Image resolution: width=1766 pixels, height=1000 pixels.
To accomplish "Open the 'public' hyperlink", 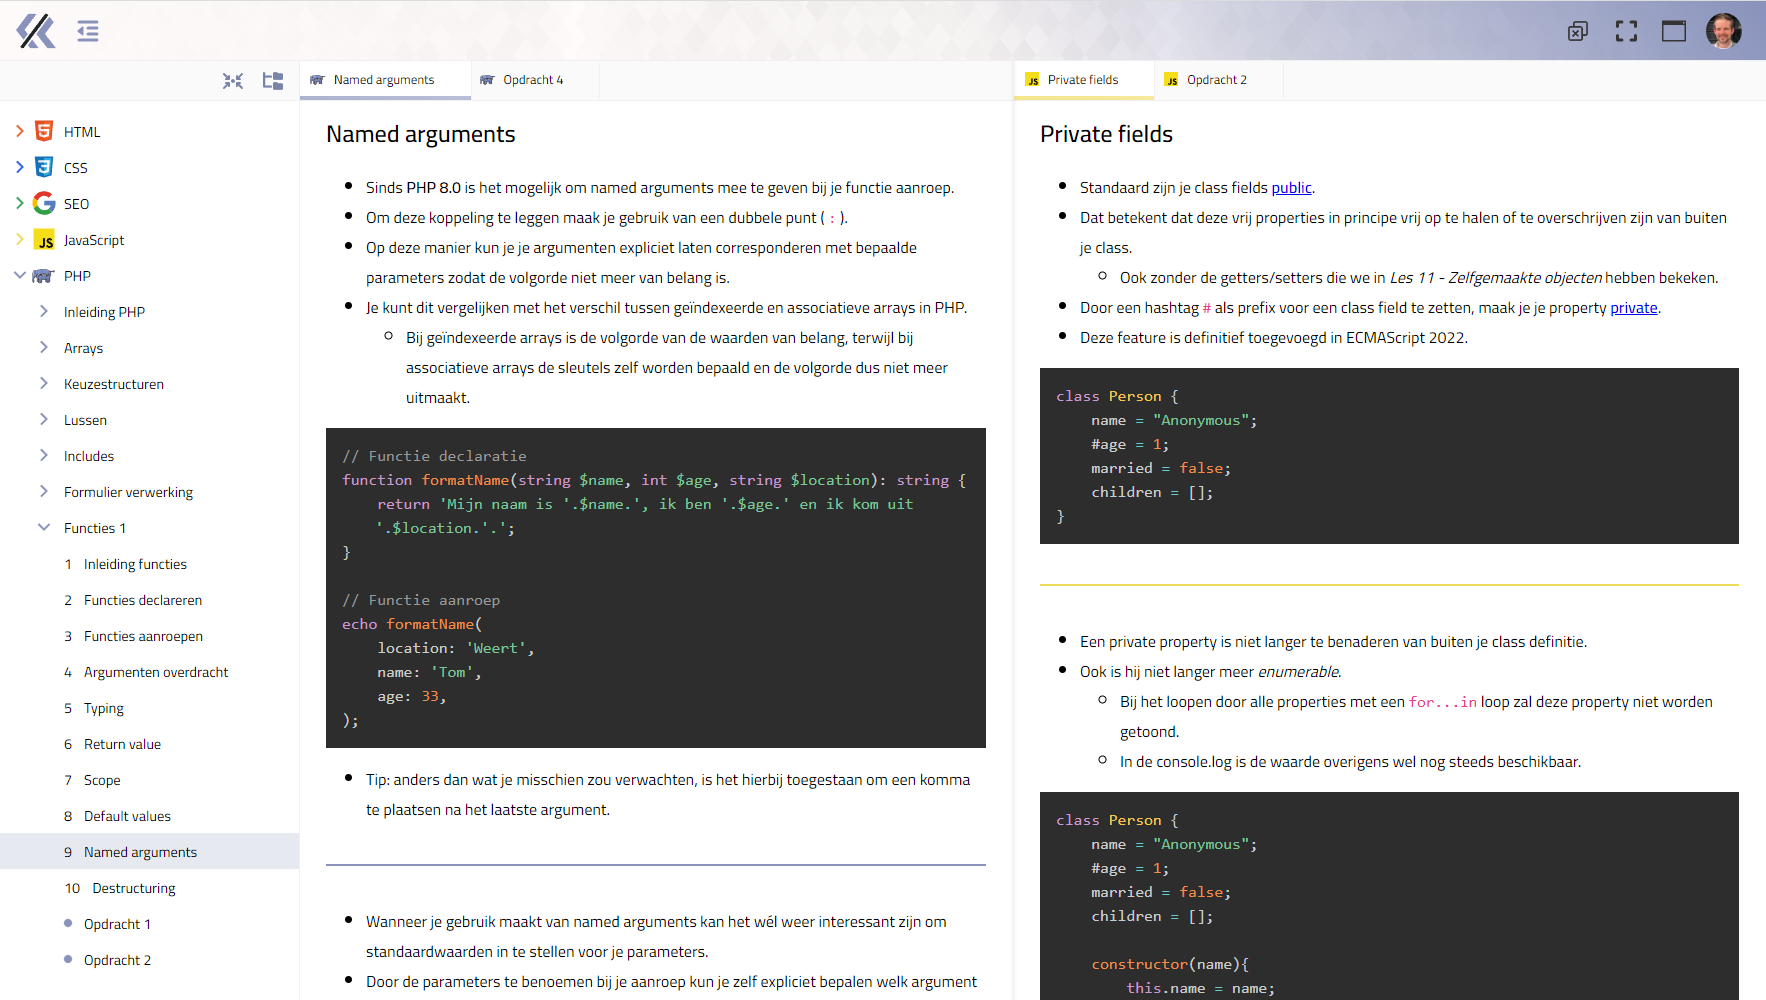I will 1291,188.
